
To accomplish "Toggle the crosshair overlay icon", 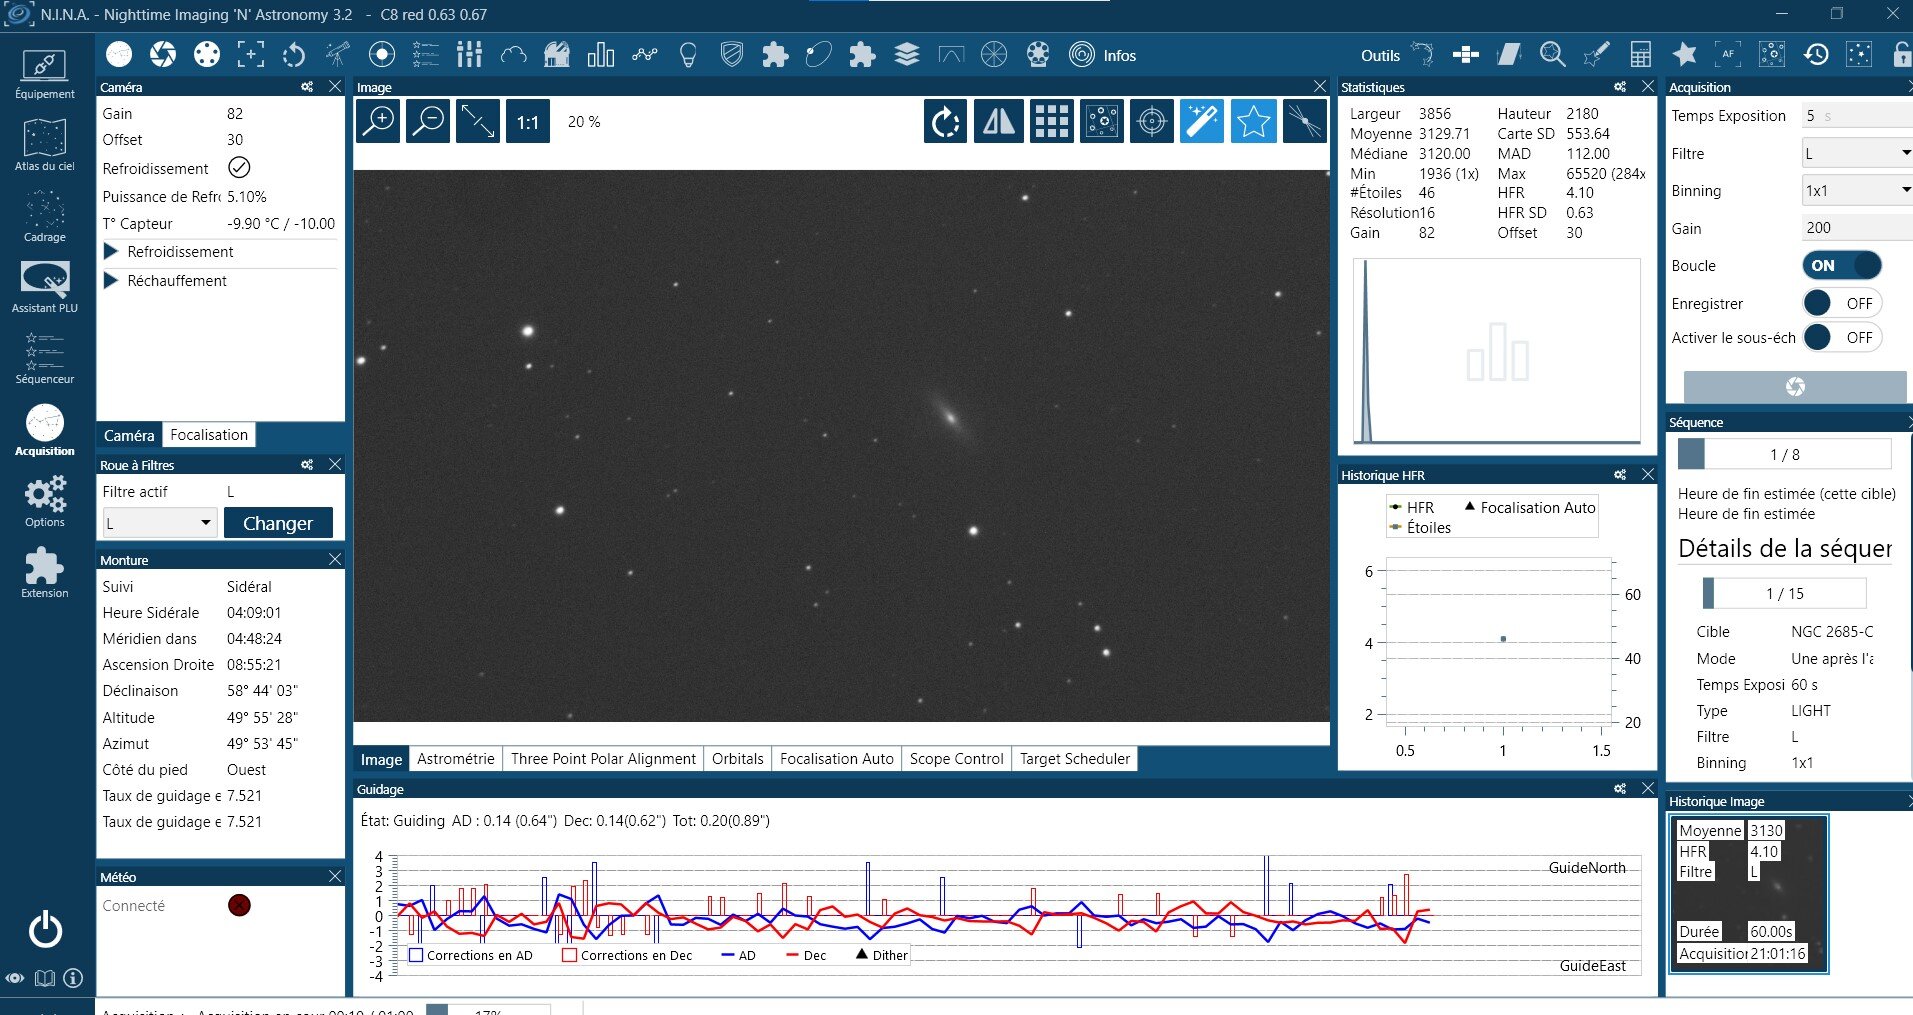I will pyautogui.click(x=1152, y=122).
